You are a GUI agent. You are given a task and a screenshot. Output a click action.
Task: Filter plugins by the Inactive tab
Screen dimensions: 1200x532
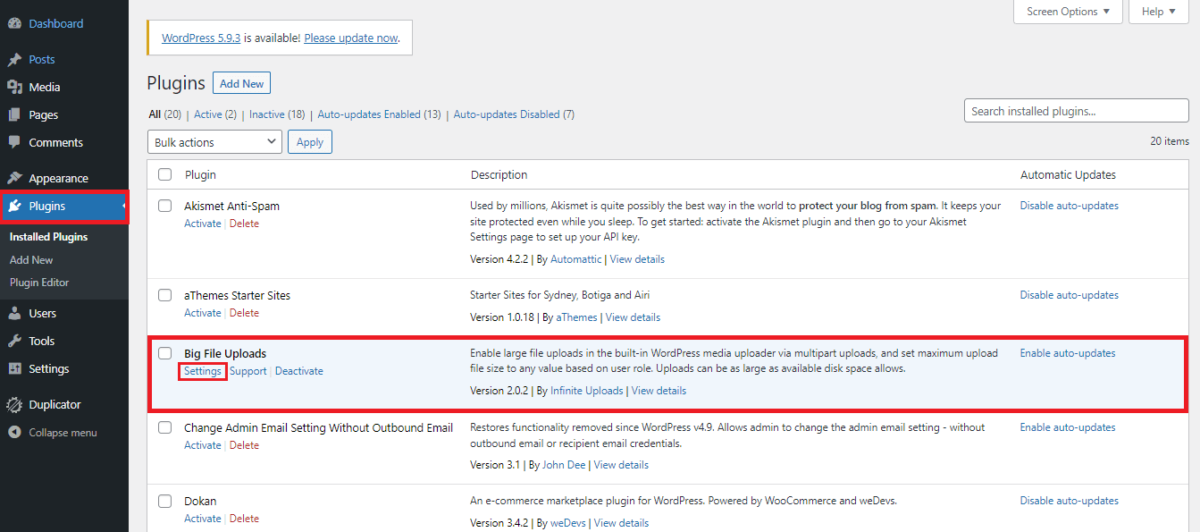pos(267,114)
